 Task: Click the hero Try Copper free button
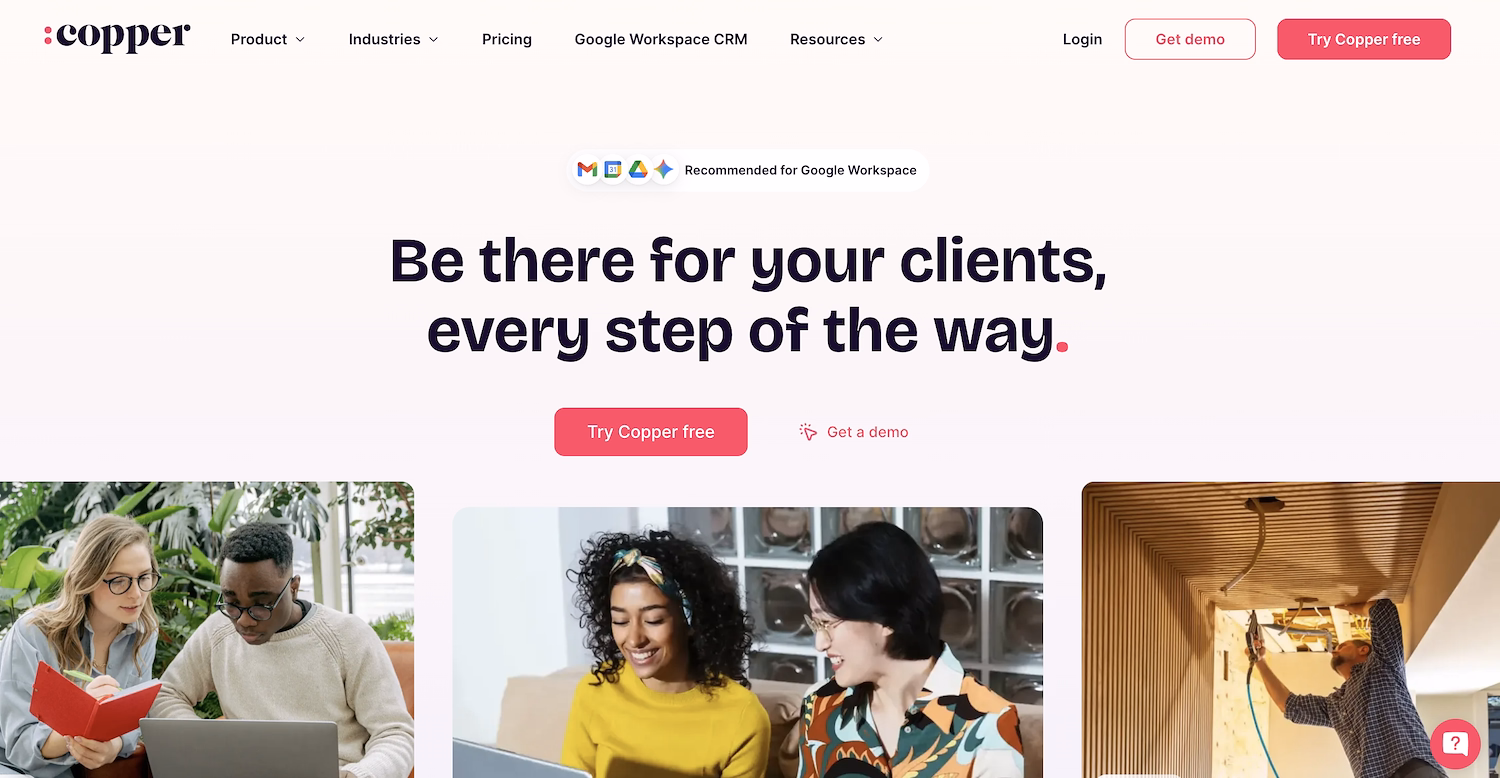click(x=651, y=432)
